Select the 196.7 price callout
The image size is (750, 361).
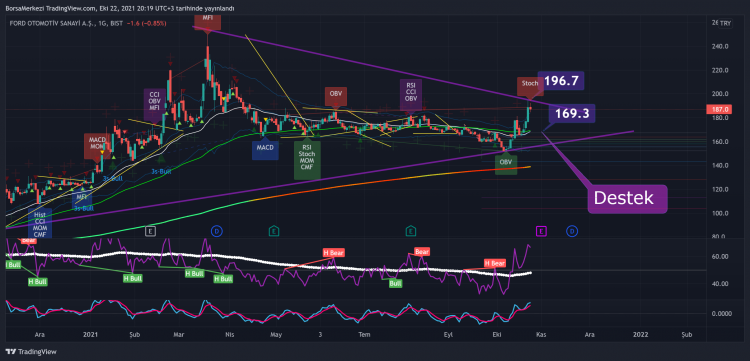click(561, 80)
